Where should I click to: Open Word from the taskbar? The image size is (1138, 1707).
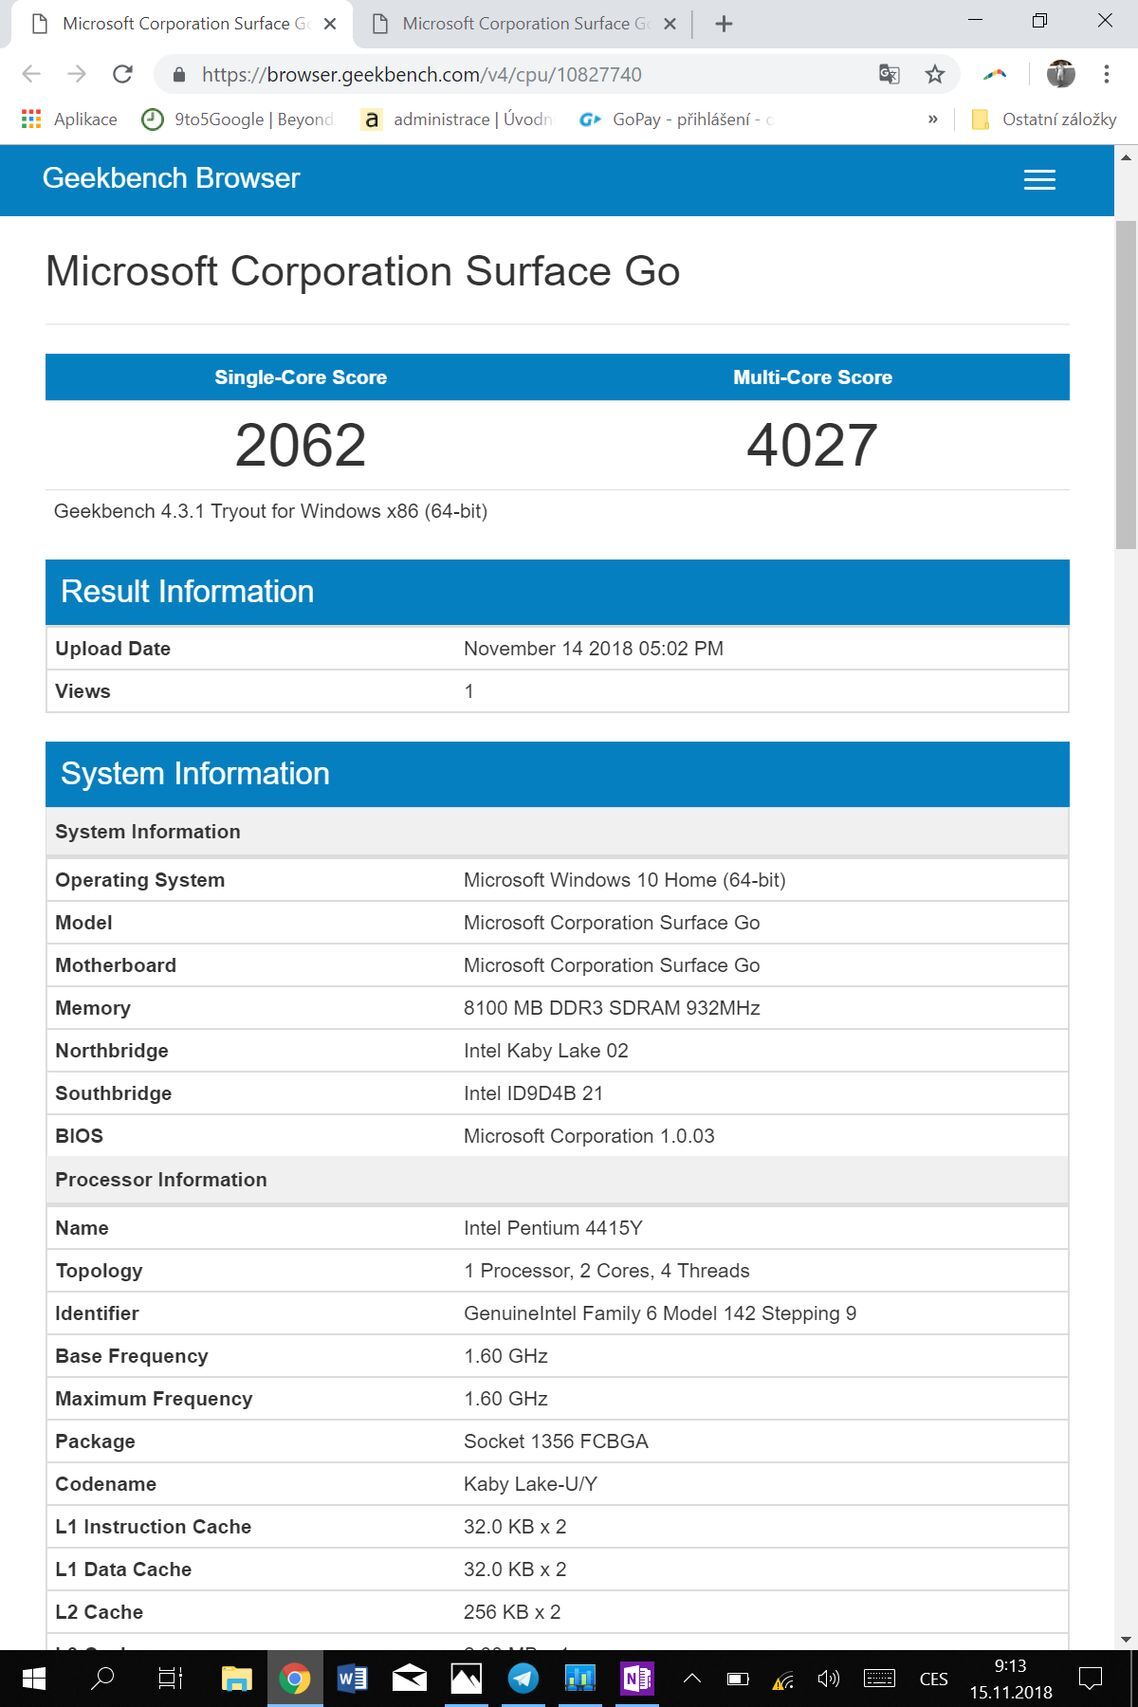pos(352,1678)
